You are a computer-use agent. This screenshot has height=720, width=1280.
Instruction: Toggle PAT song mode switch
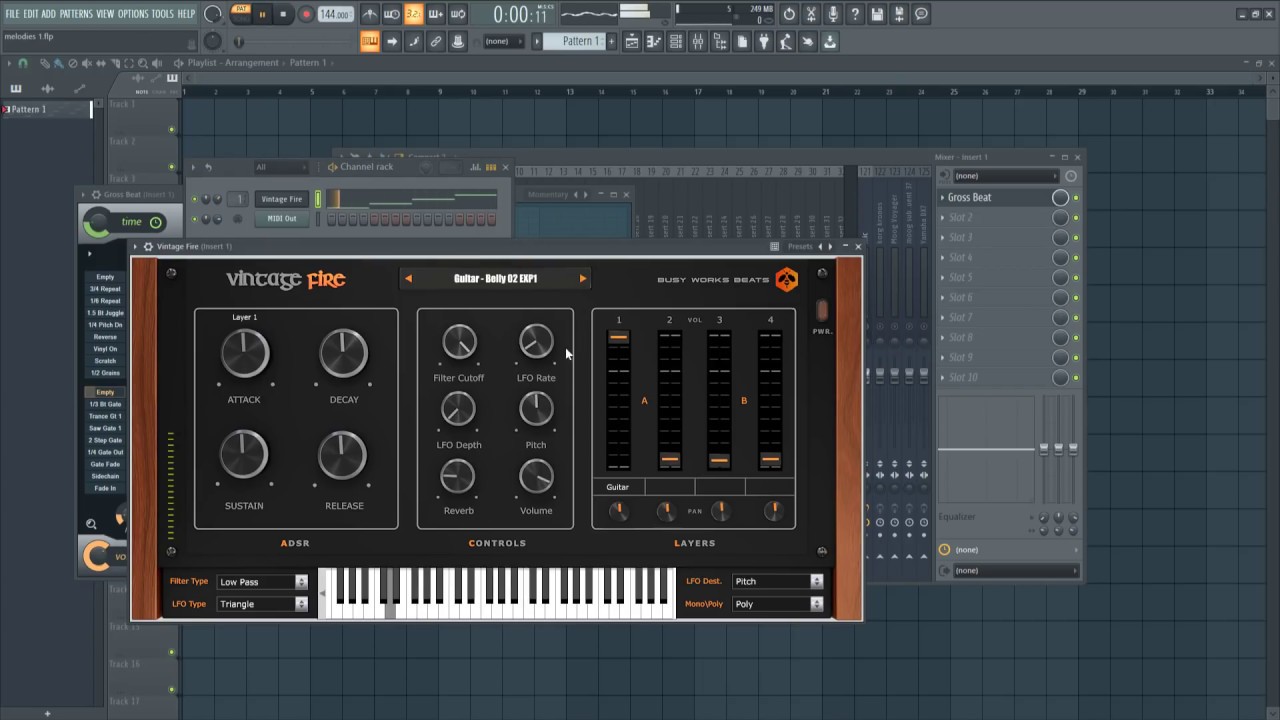click(x=241, y=14)
